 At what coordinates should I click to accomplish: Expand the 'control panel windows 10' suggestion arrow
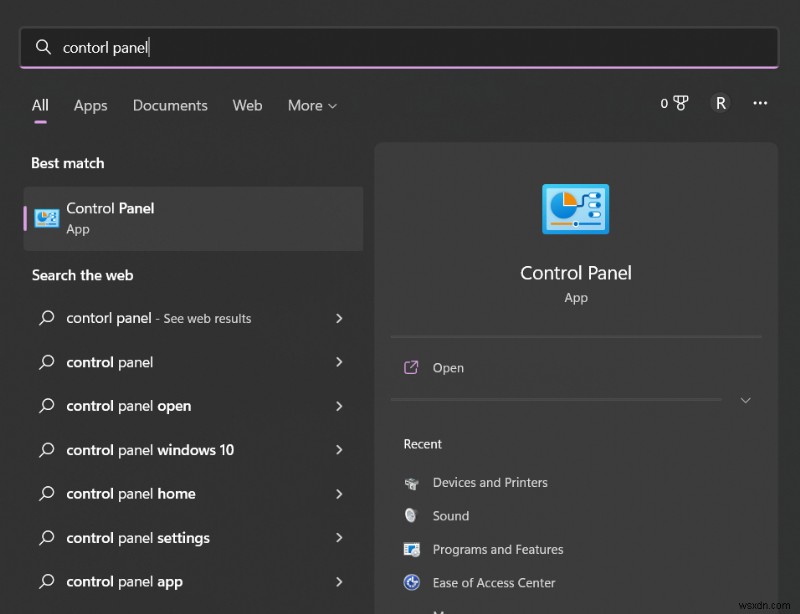point(340,450)
